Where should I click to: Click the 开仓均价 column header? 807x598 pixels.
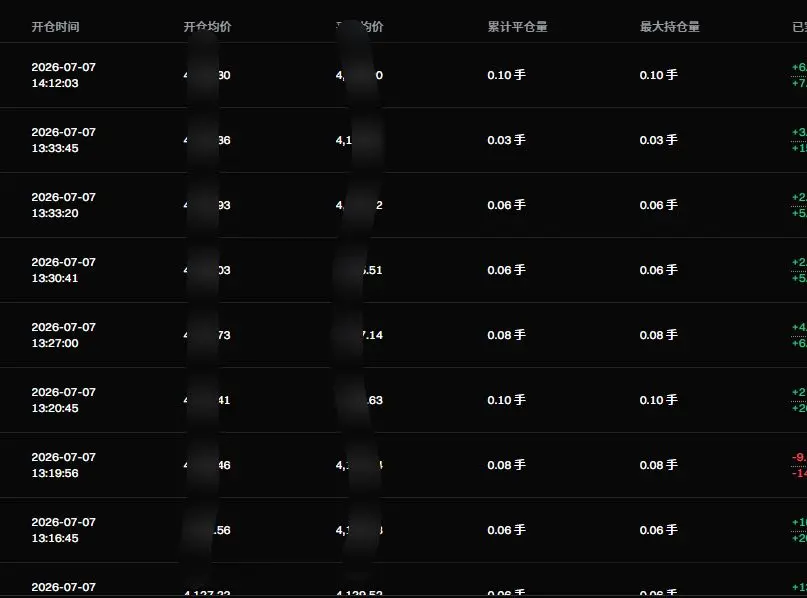[x=207, y=27]
